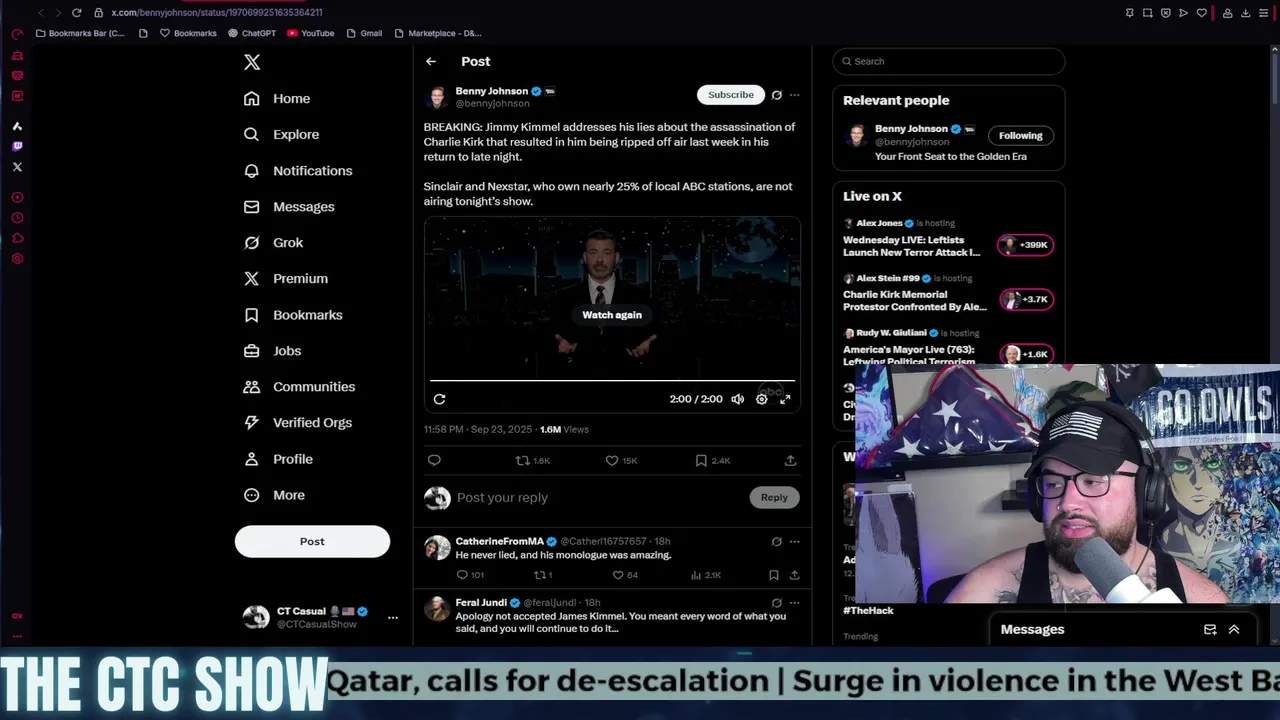Open the YouTube bookmark
The height and width of the screenshot is (720, 1280).
(310, 33)
